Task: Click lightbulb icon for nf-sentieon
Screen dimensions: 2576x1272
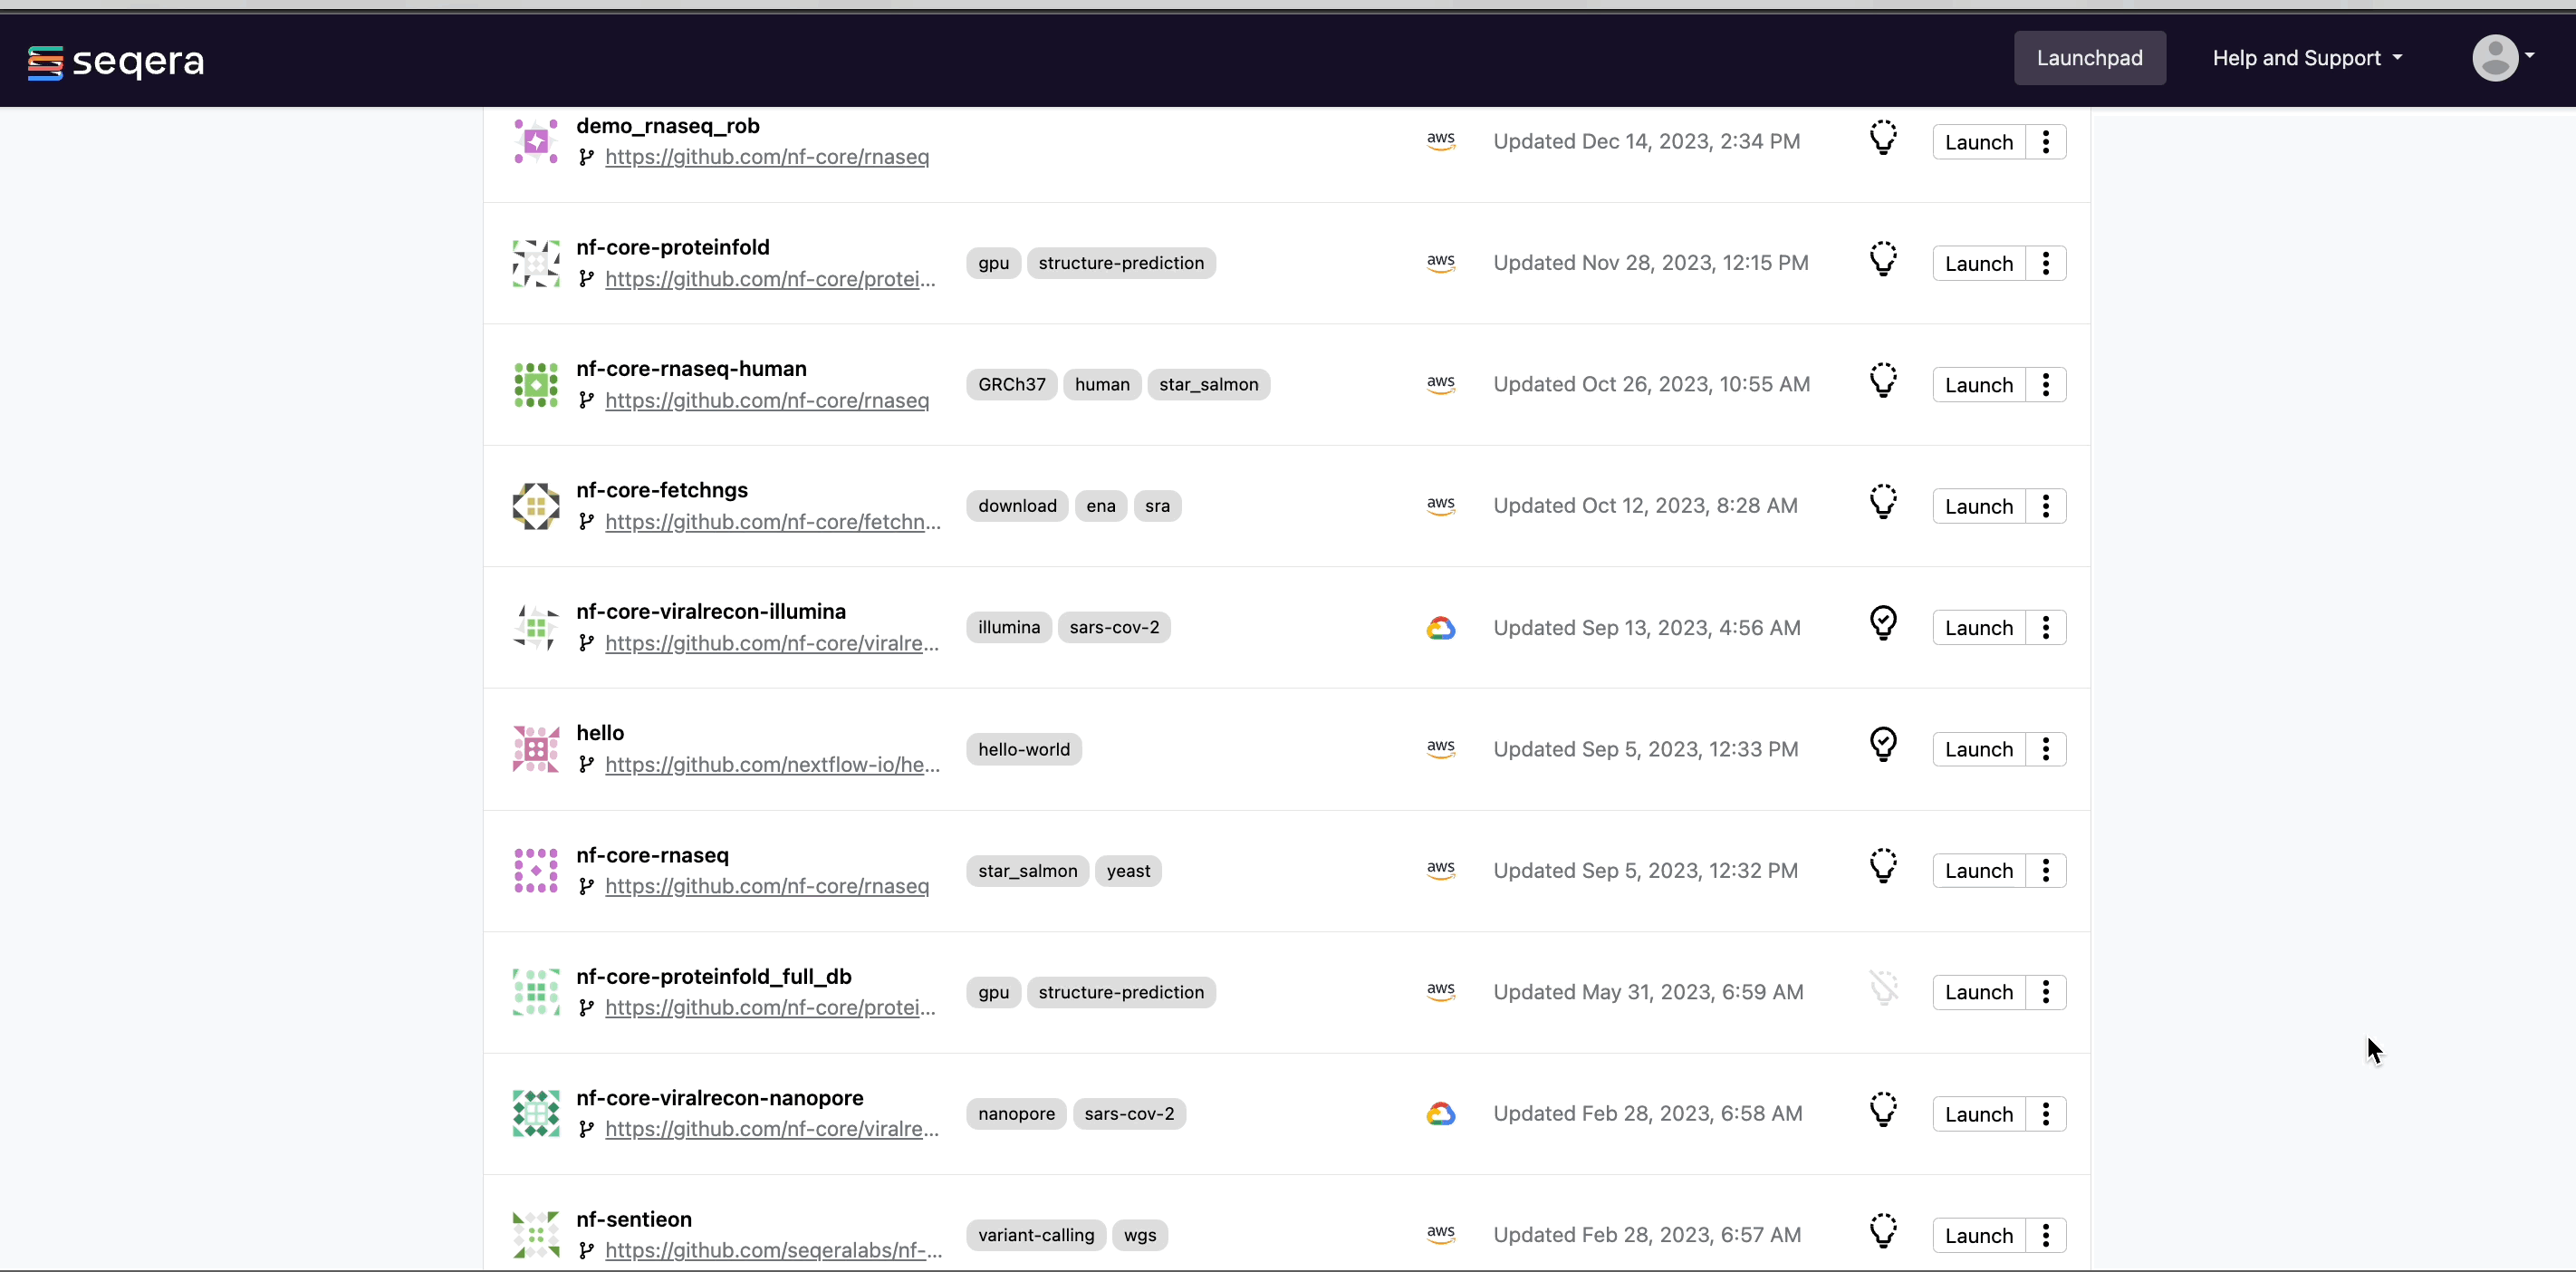Action: pyautogui.click(x=1883, y=1232)
